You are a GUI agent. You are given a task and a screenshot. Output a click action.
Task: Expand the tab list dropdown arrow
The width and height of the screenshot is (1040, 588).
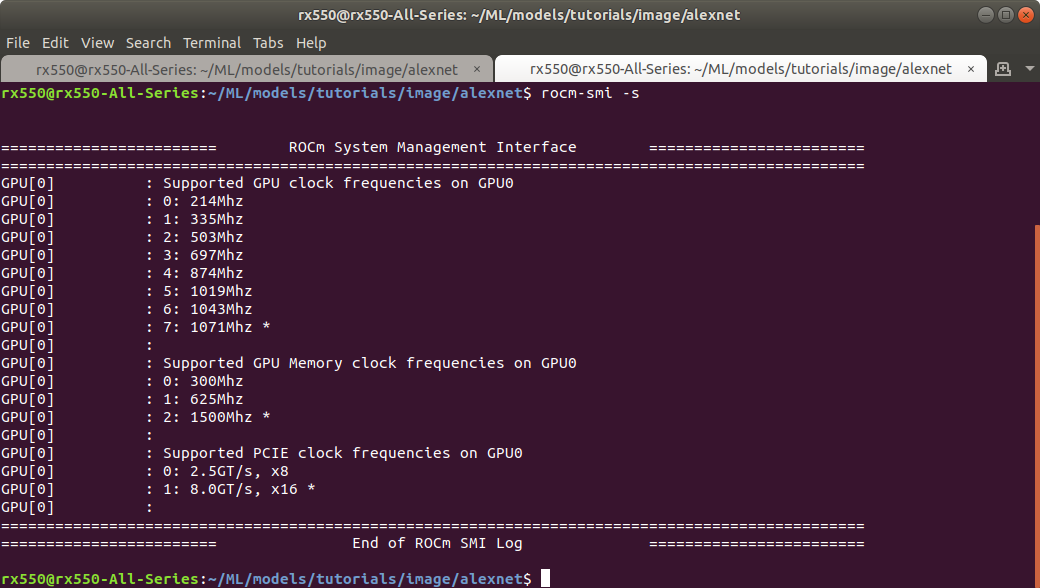click(x=1030, y=69)
